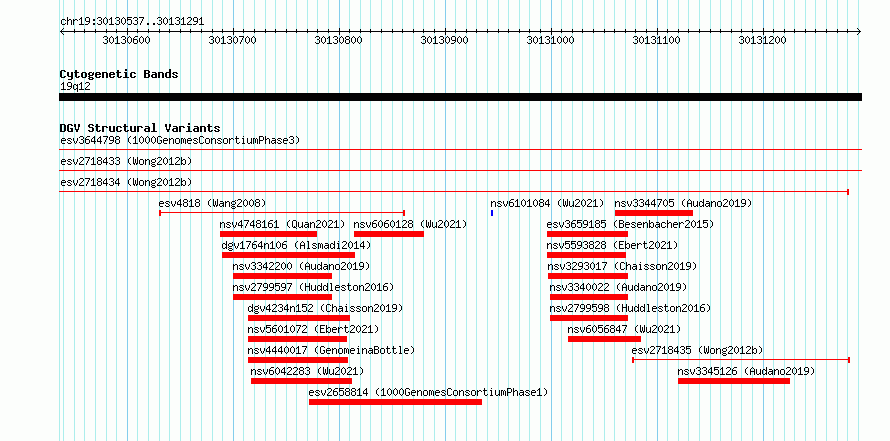Click nsv4440017 (GenomeinaBottle) label
The height and width of the screenshot is (441, 890).
[x=331, y=350]
